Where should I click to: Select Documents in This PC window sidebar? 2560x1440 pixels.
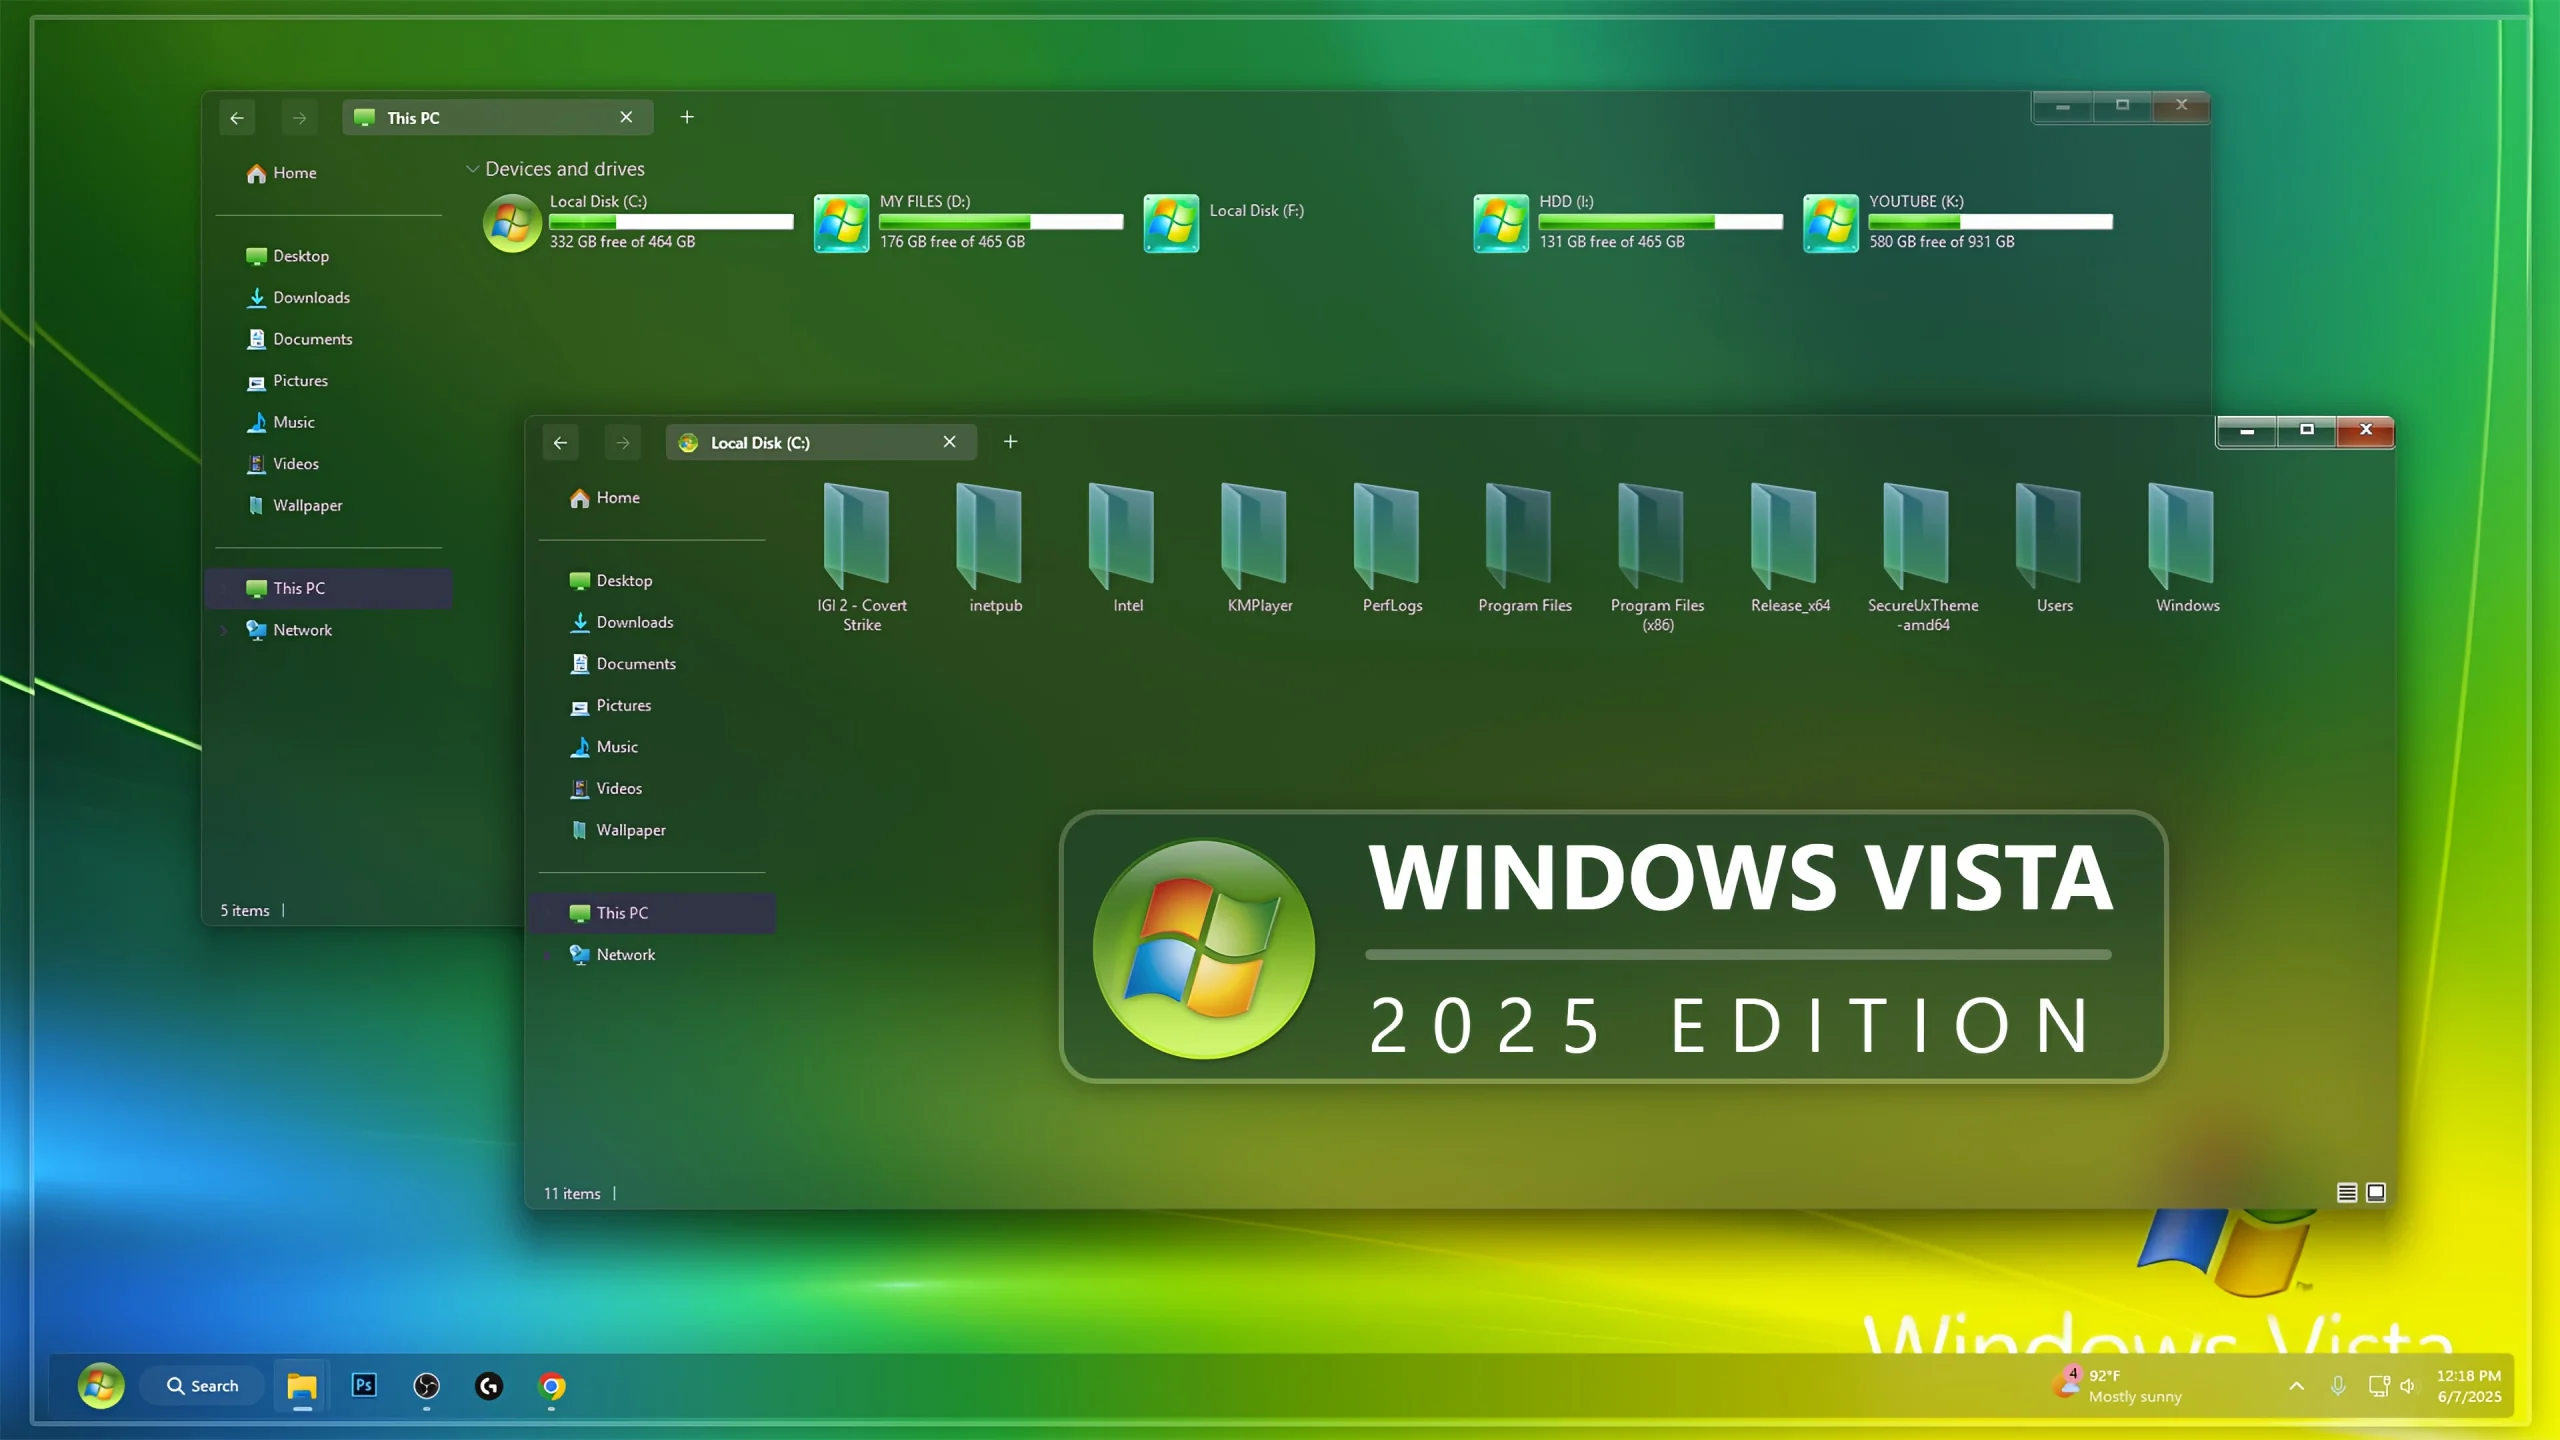coord(328,339)
